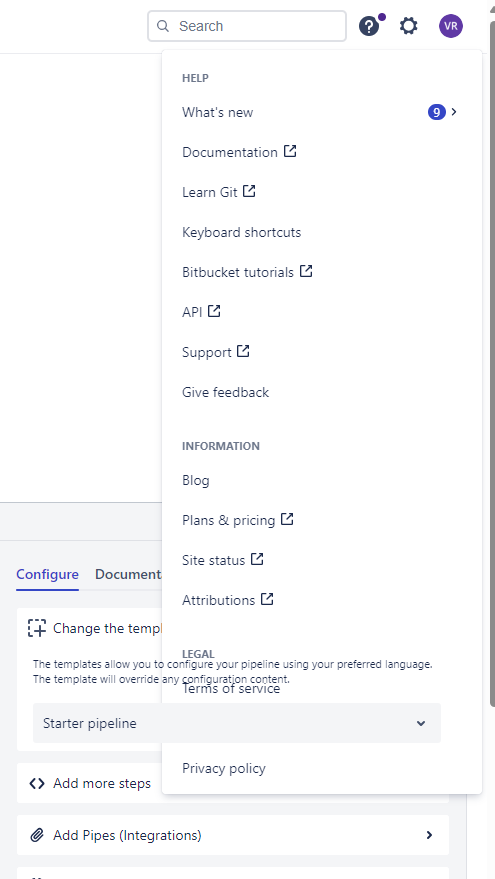
Task: Click the Add Pipes paperclip icon
Action: pyautogui.click(x=37, y=835)
